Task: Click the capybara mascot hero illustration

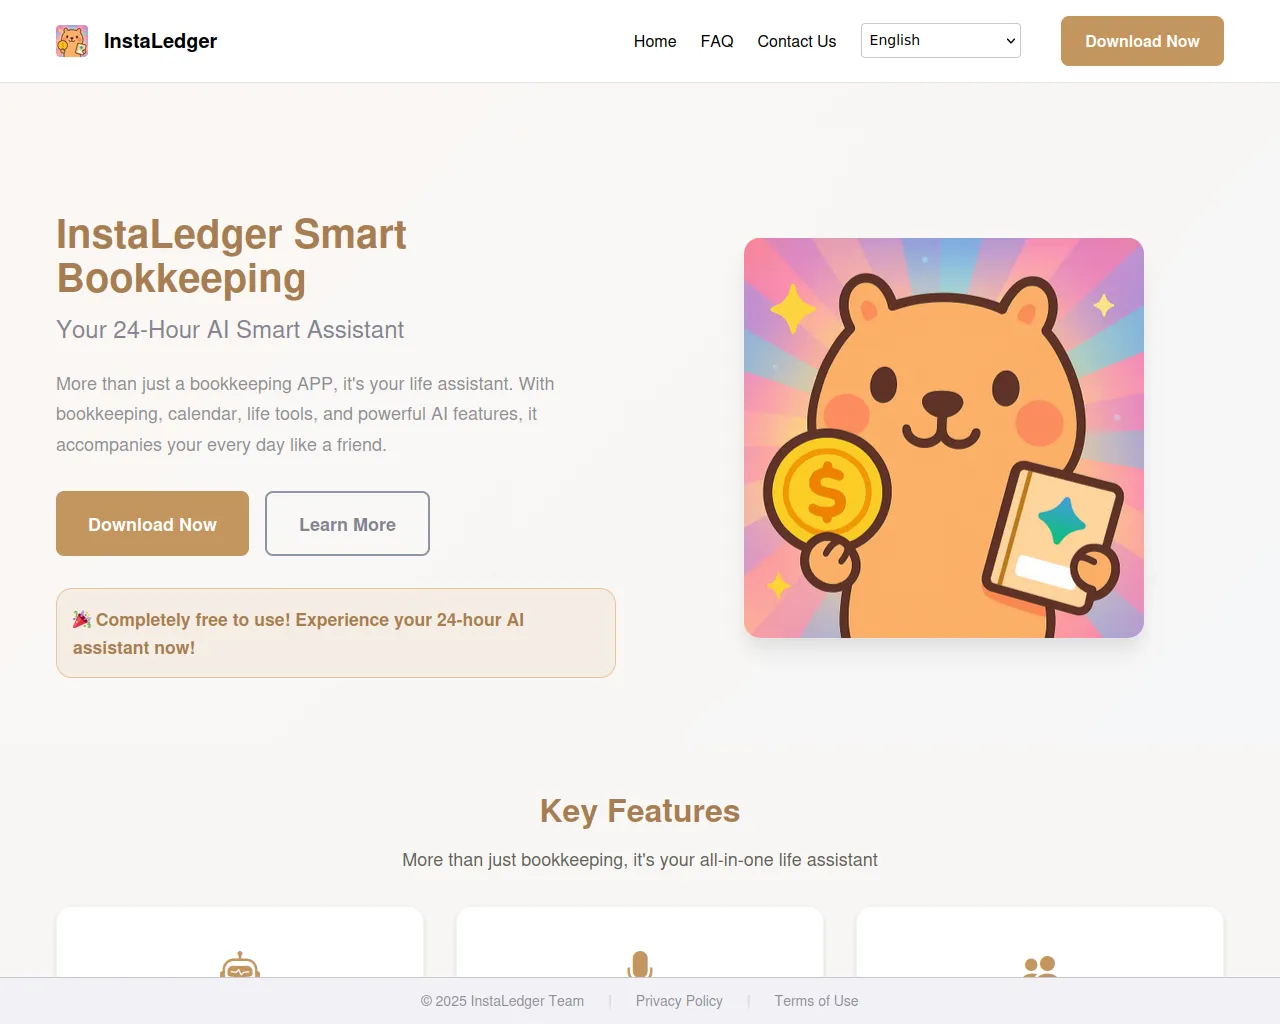Action: [x=944, y=438]
